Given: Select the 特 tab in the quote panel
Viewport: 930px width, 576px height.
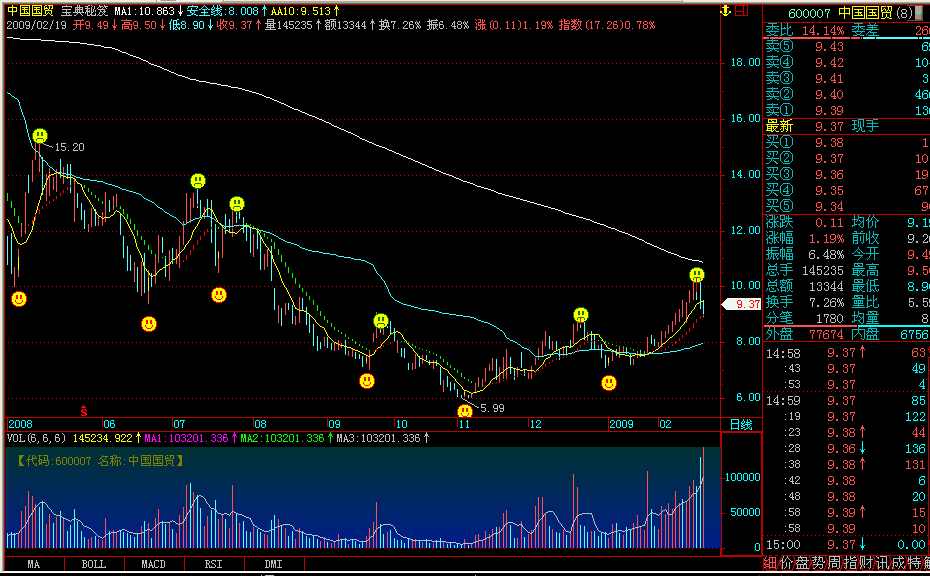Looking at the screenshot, I should tap(914, 563).
